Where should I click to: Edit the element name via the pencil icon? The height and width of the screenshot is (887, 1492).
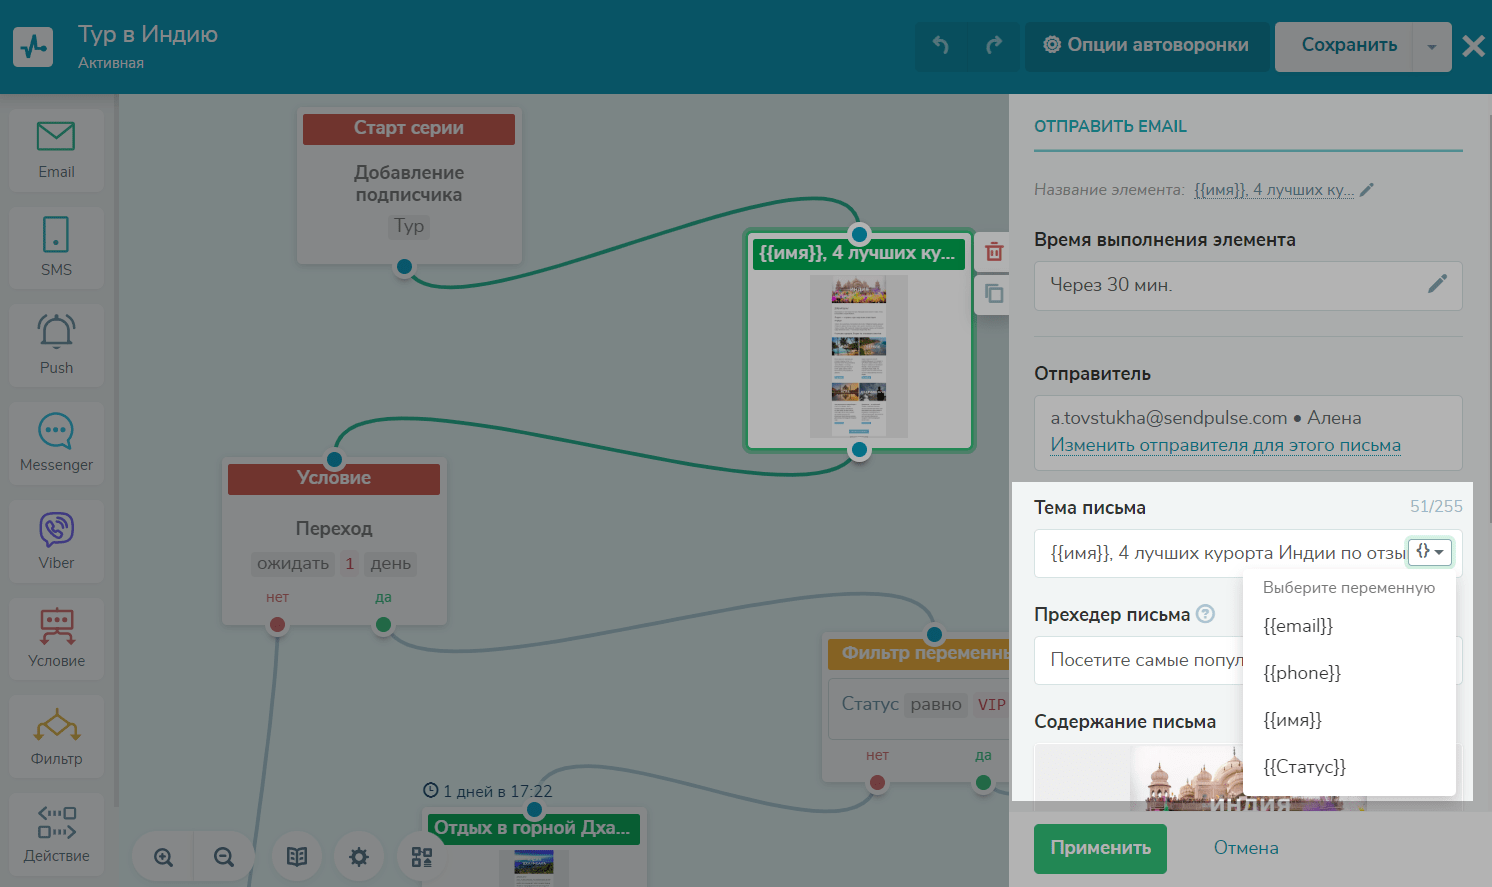click(1367, 189)
